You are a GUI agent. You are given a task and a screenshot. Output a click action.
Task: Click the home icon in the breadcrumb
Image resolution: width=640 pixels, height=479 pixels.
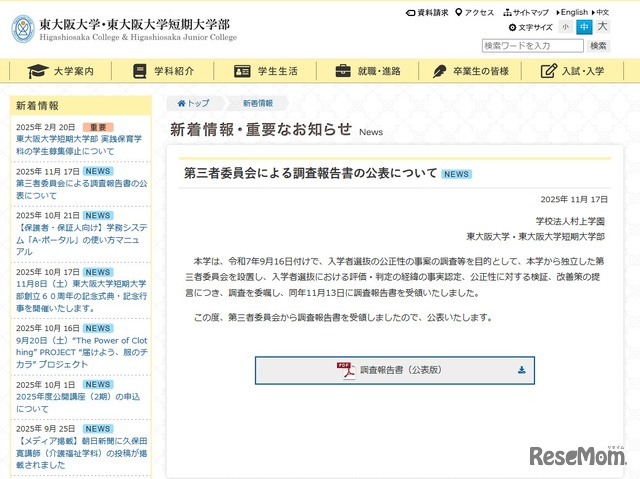(x=182, y=103)
